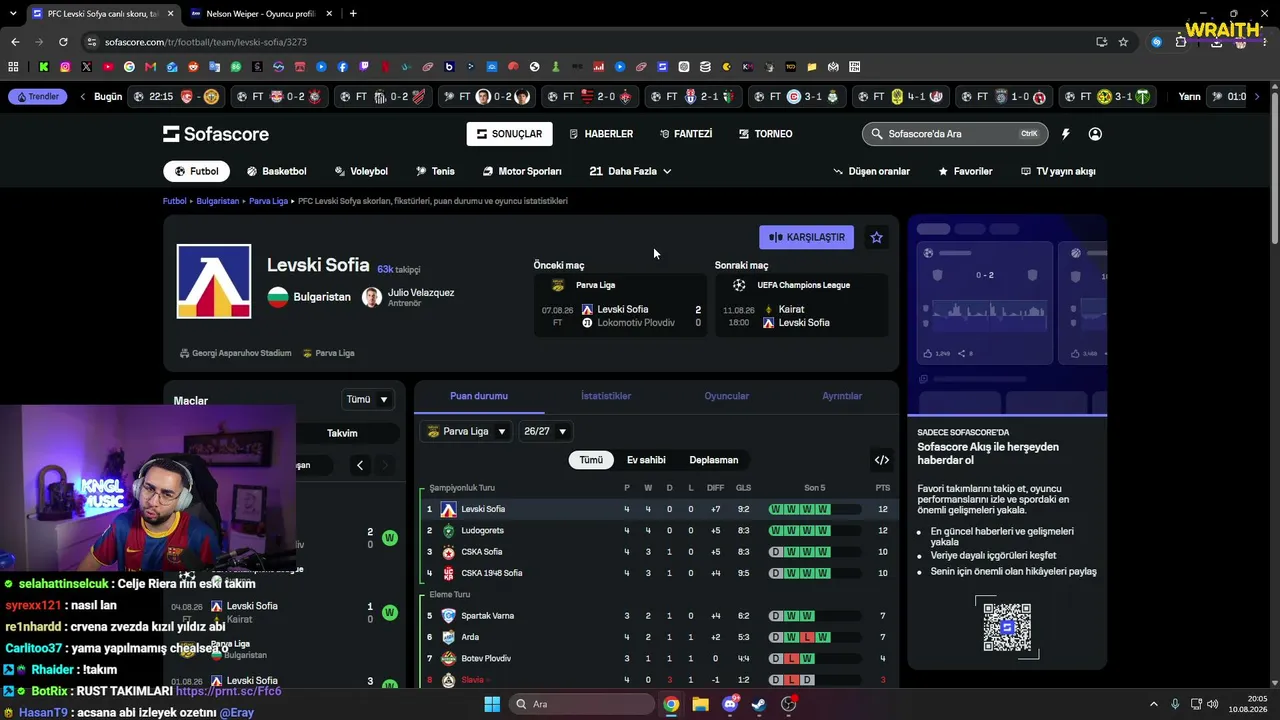This screenshot has height=720, width=1280.
Task: Switch standings filter to Tümü
Action: [591, 460]
